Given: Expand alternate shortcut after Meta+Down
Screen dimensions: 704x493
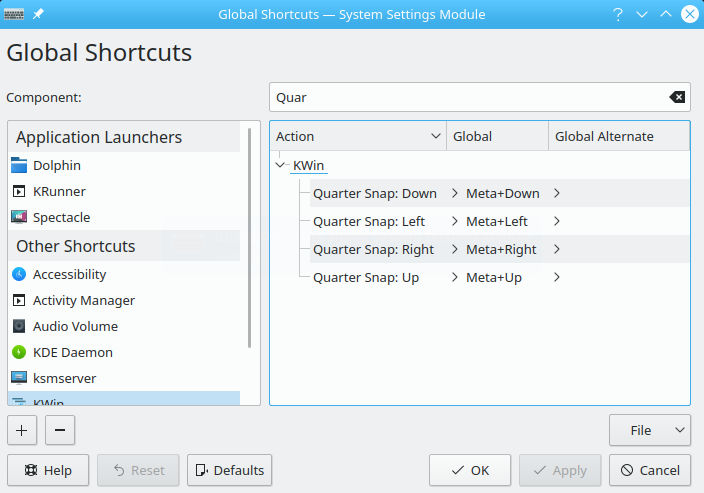Looking at the screenshot, I should [x=557, y=194].
